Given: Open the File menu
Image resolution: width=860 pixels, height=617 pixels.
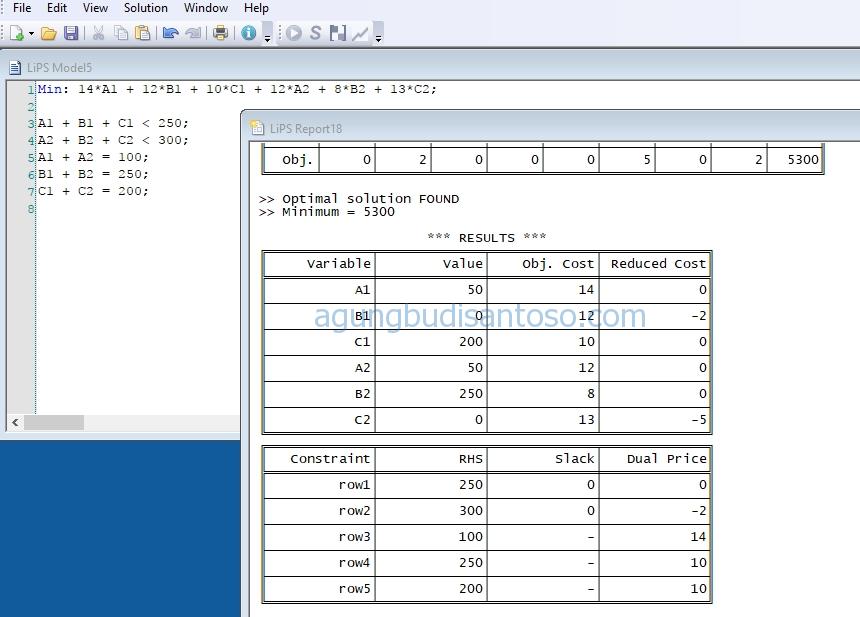Looking at the screenshot, I should (22, 8).
